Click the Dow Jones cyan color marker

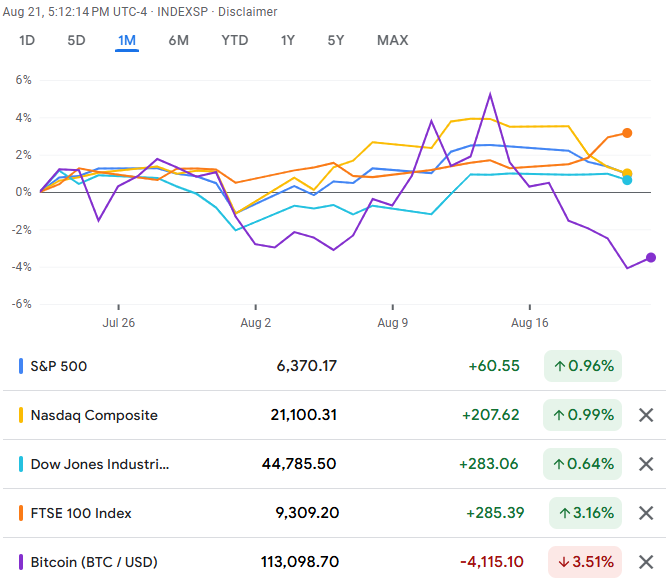(x=21, y=464)
